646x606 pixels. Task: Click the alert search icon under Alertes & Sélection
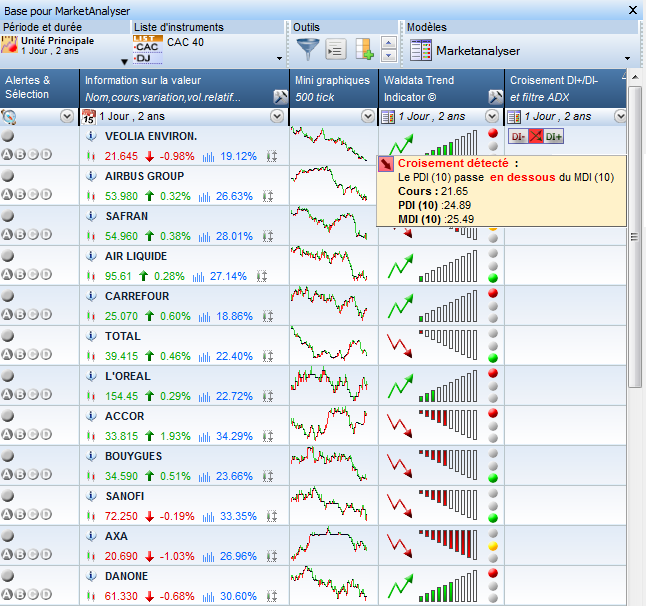click(x=9, y=117)
